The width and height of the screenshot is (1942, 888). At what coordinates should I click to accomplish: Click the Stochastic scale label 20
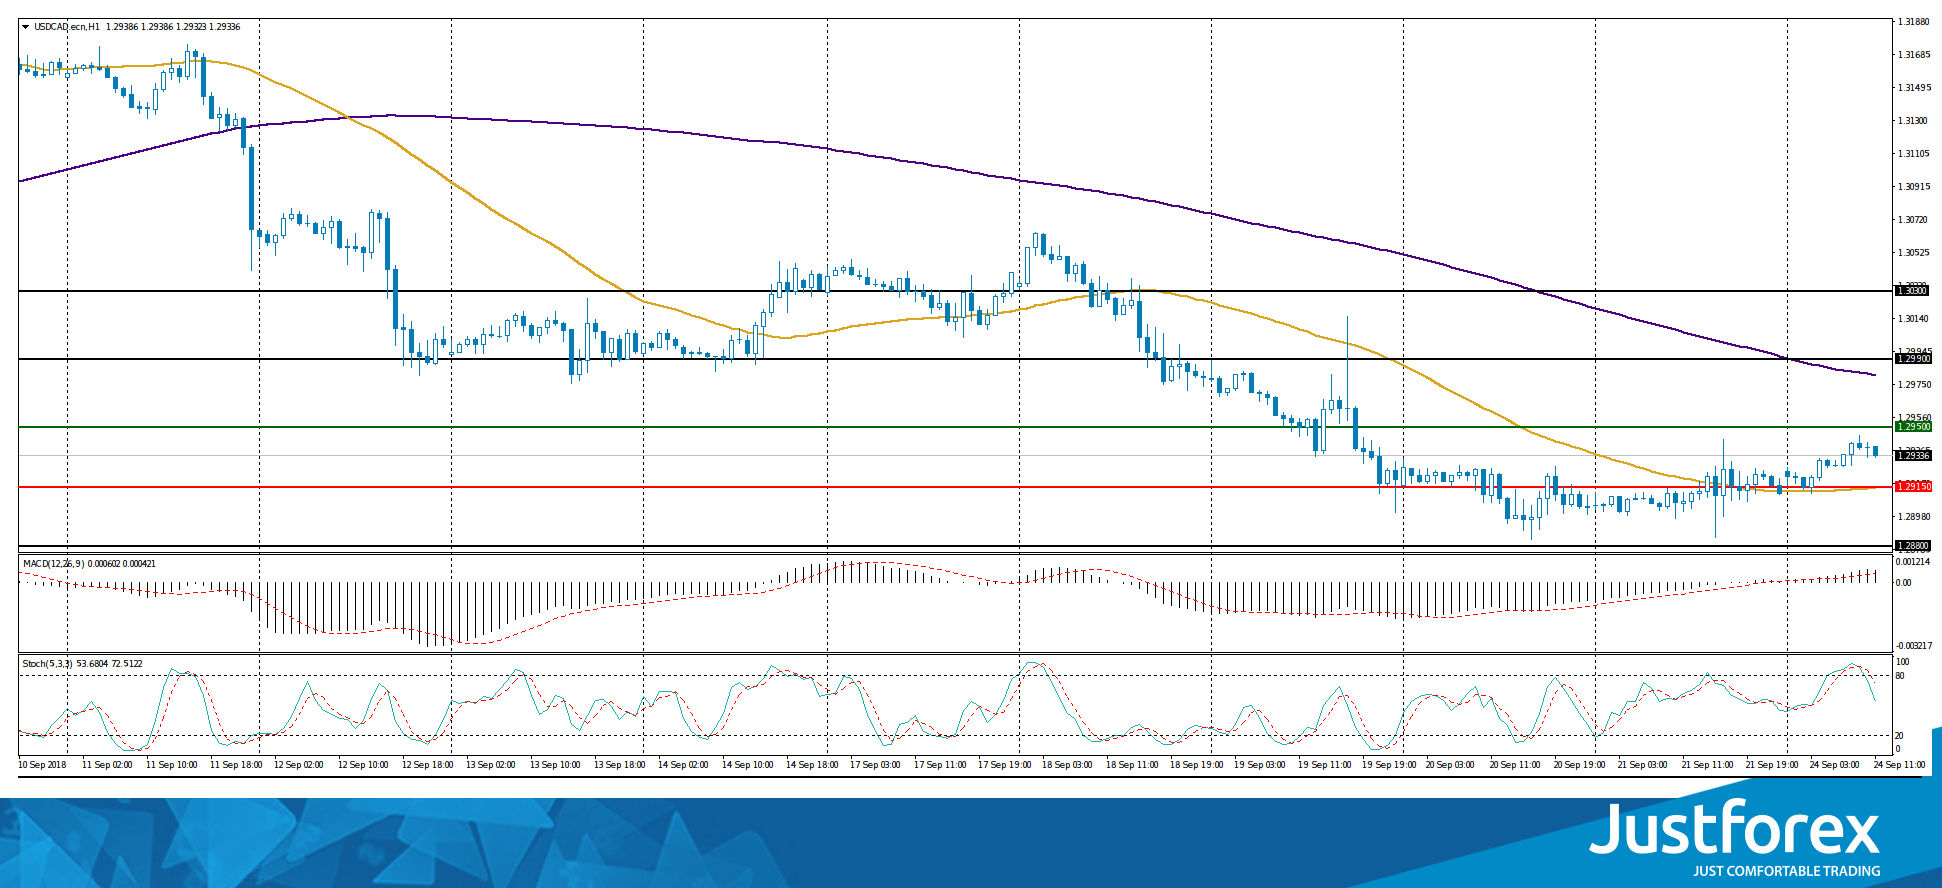[x=1900, y=736]
